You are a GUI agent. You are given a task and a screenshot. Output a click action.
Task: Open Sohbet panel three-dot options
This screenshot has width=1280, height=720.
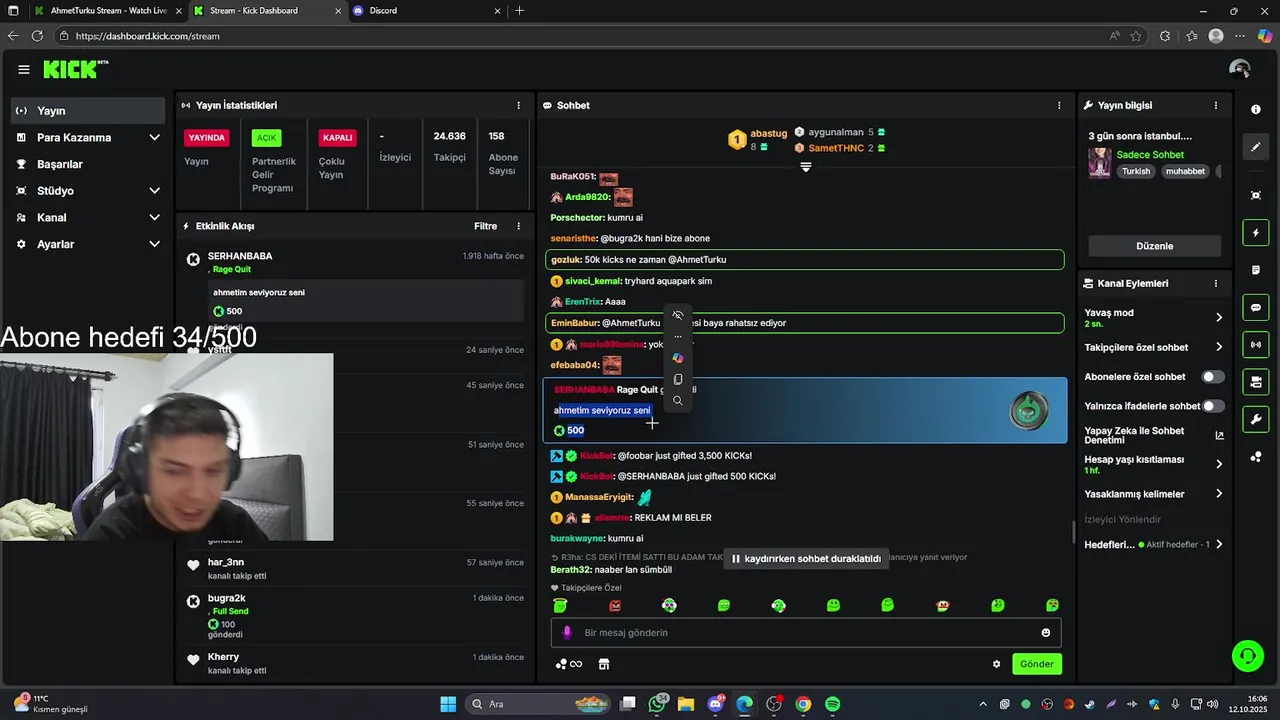coord(1059,105)
